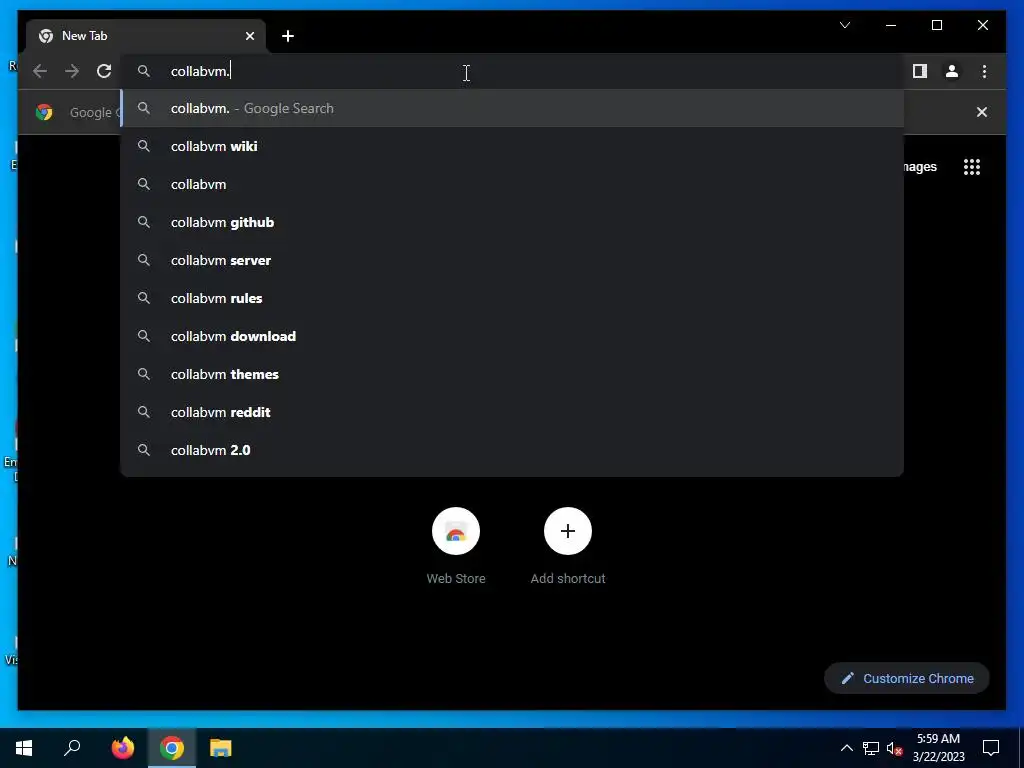The image size is (1024, 768).
Task: Open the Windows Start menu
Action: click(x=24, y=748)
